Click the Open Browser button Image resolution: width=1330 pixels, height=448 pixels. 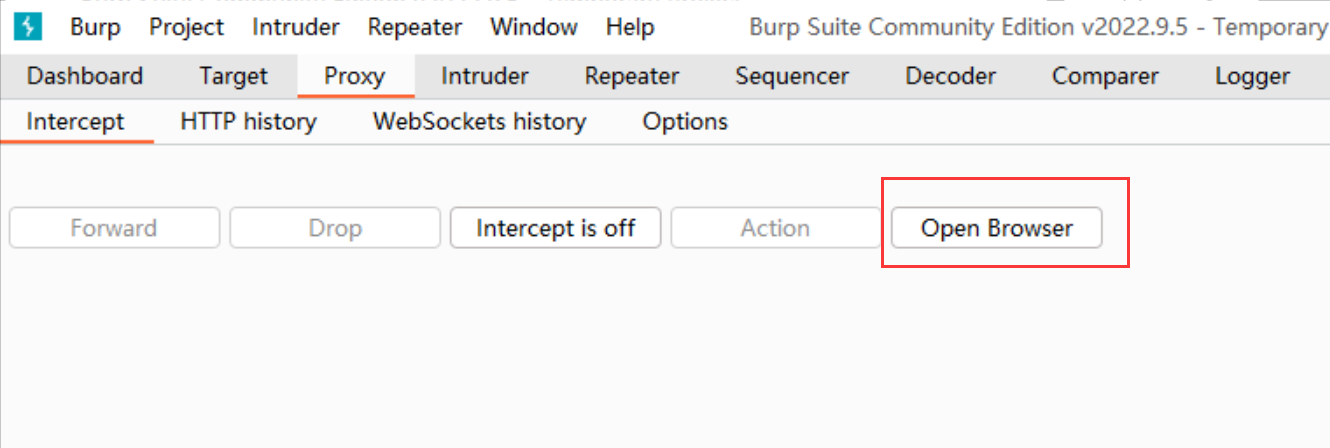tap(996, 228)
